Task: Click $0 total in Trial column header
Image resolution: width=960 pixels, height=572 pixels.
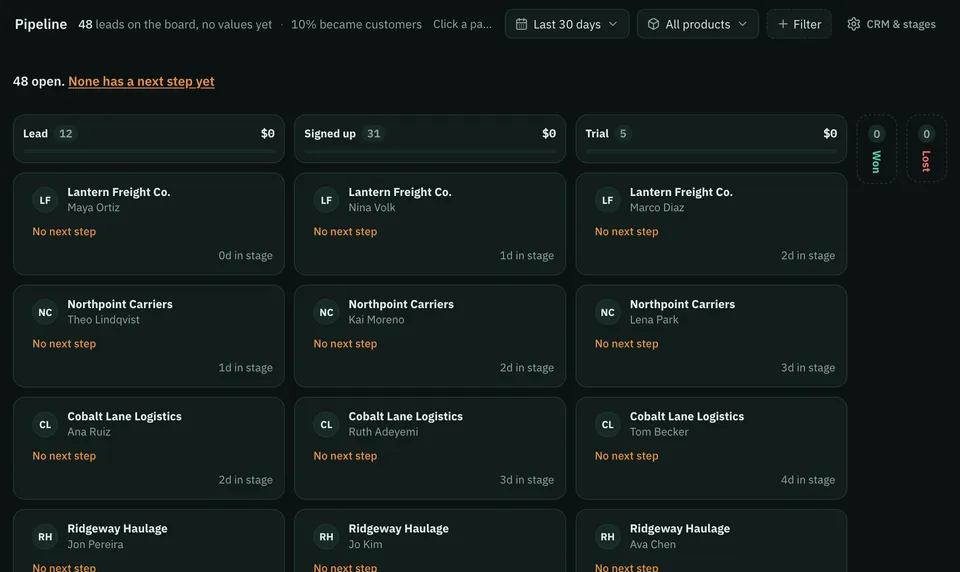Action: pos(830,134)
